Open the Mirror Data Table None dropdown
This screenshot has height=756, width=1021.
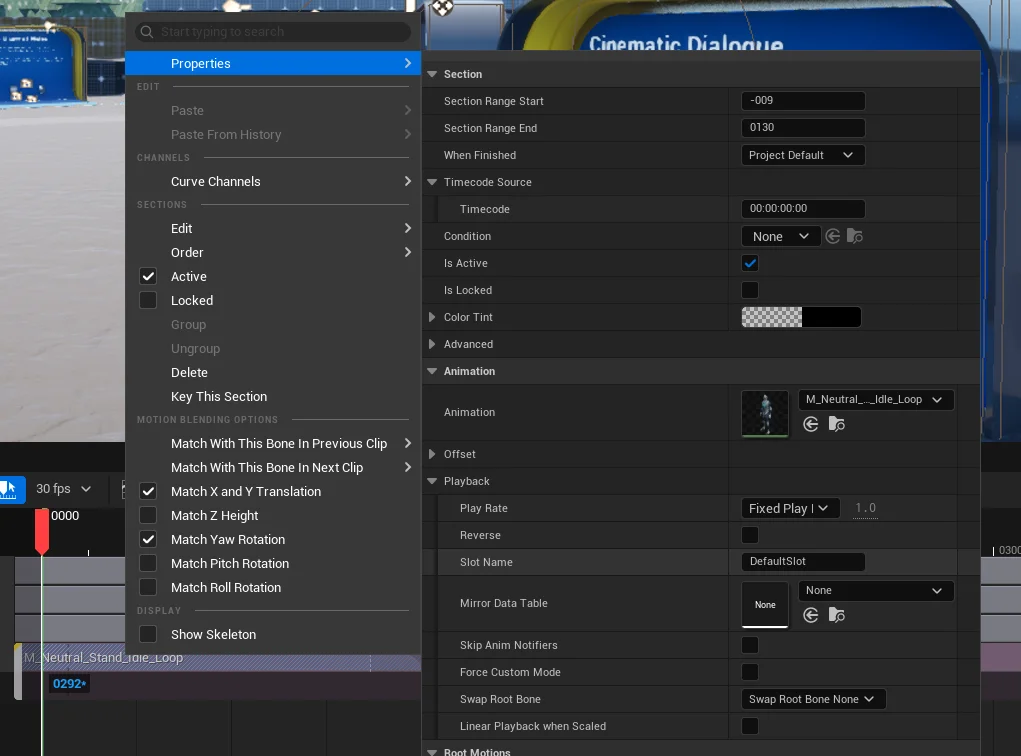point(876,591)
